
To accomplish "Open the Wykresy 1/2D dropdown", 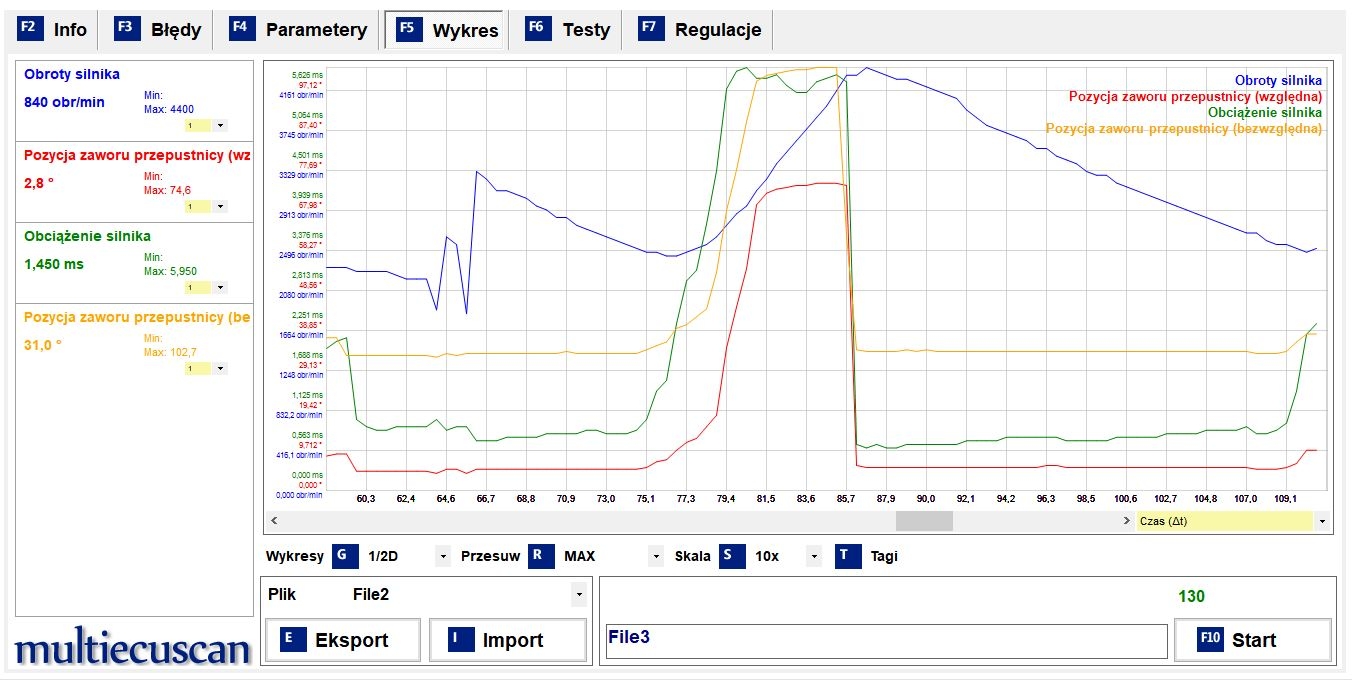I will click(x=443, y=557).
